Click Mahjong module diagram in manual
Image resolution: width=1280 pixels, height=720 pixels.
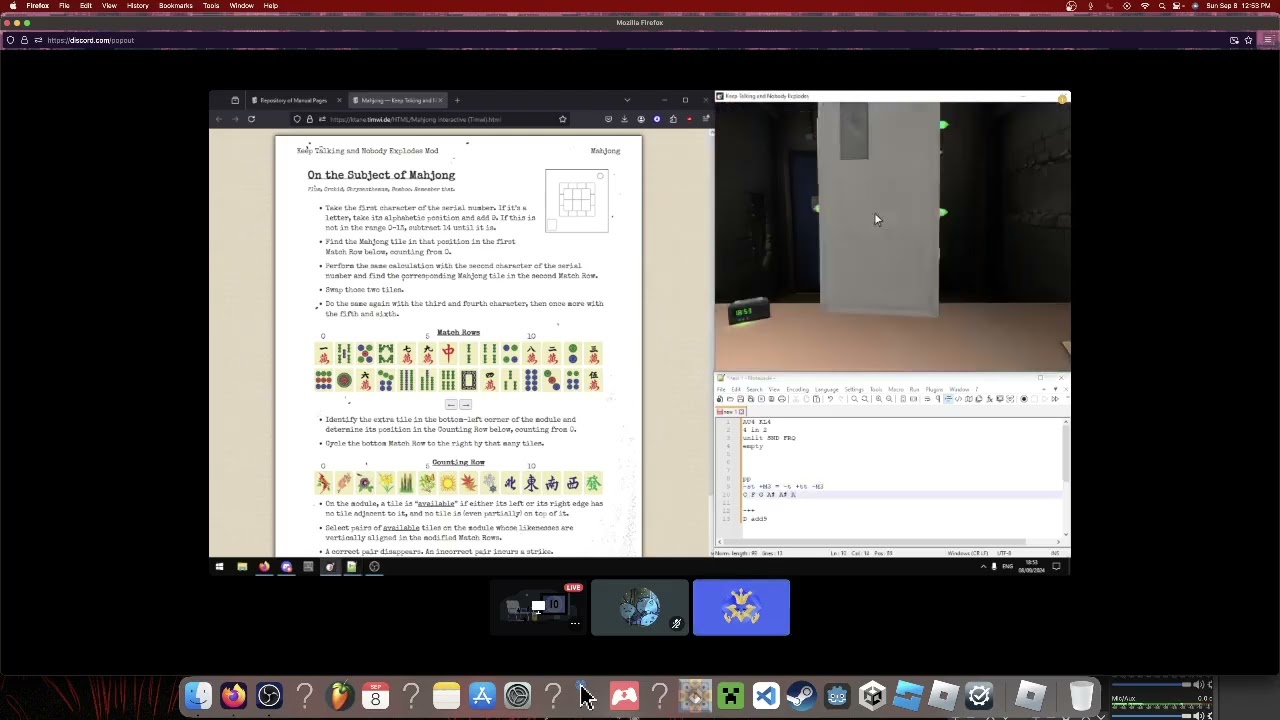[x=577, y=201]
